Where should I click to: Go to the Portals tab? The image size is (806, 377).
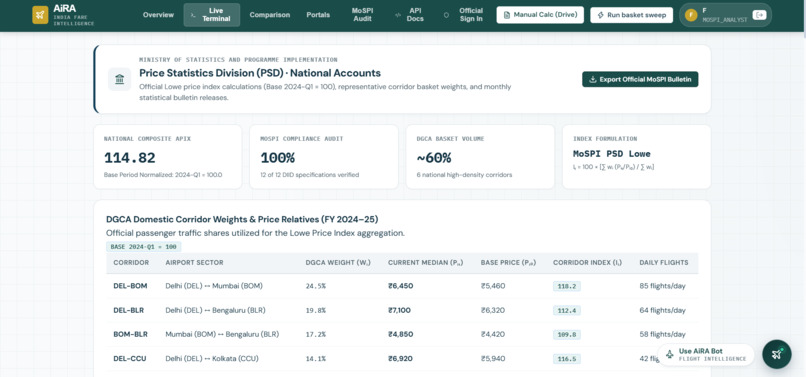(318, 15)
